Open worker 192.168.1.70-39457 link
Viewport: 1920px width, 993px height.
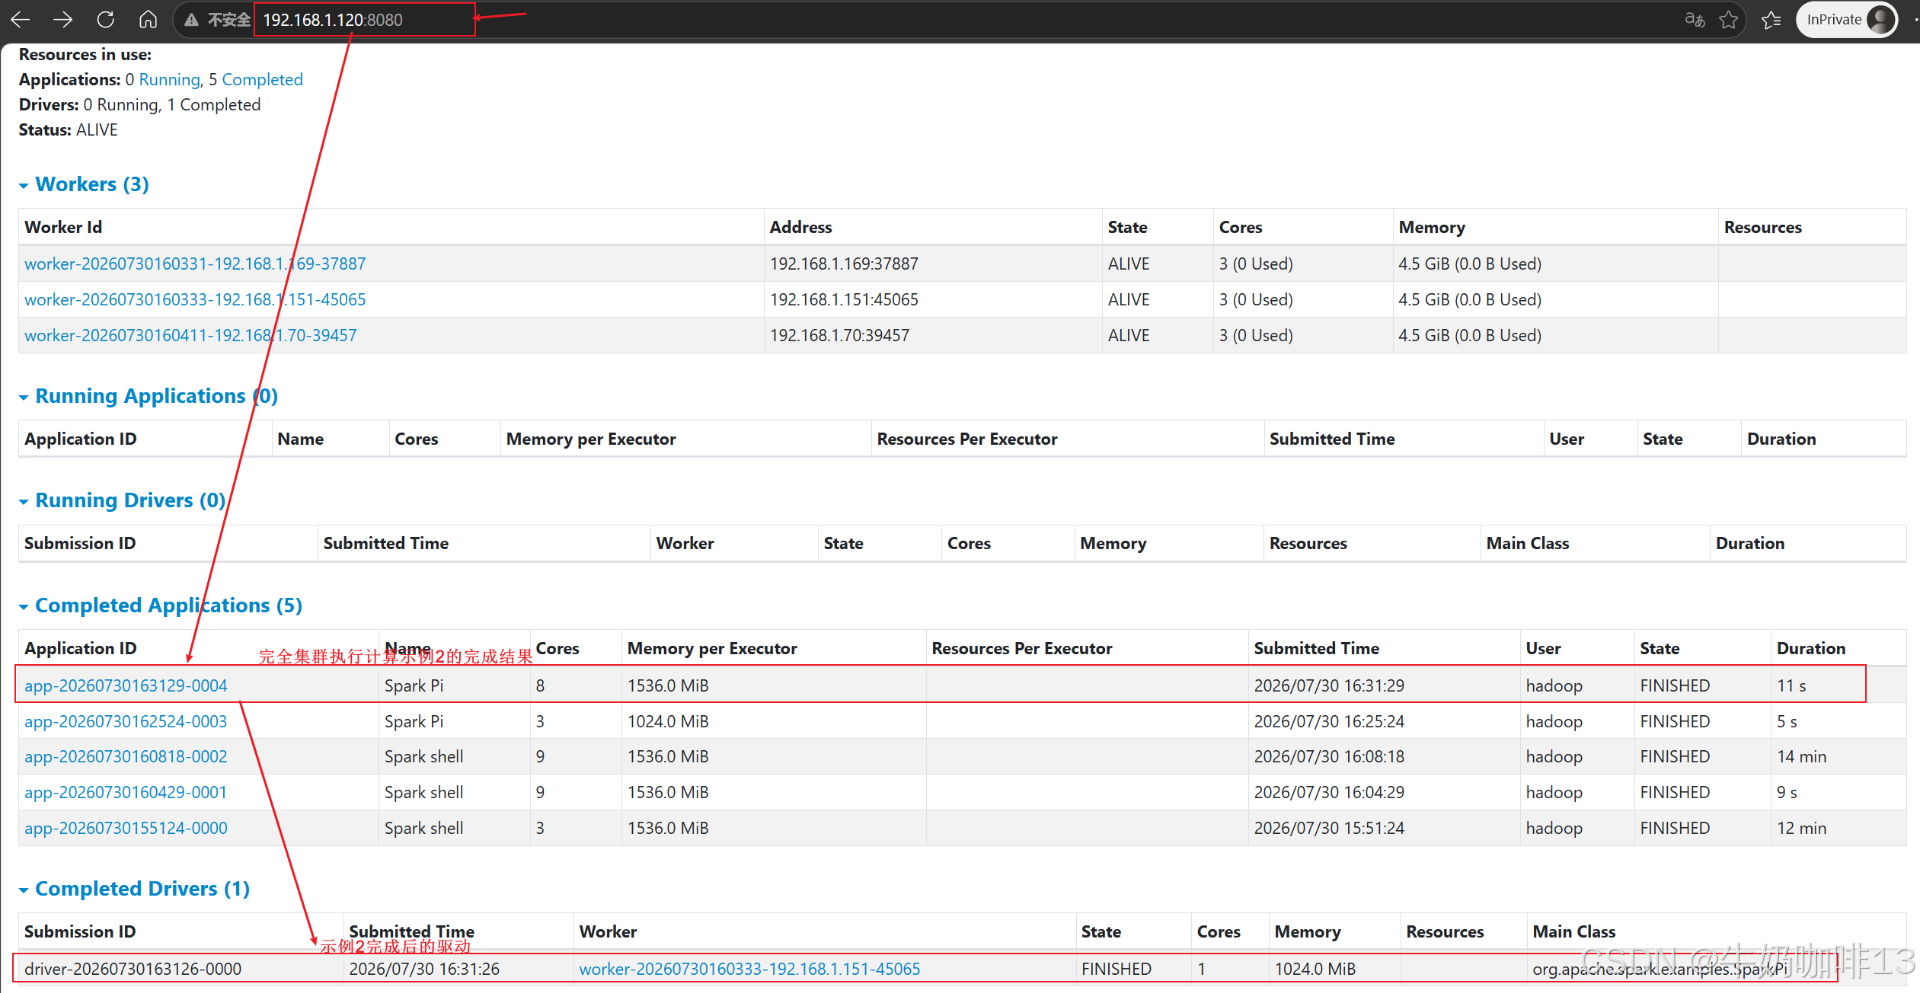[x=190, y=336]
